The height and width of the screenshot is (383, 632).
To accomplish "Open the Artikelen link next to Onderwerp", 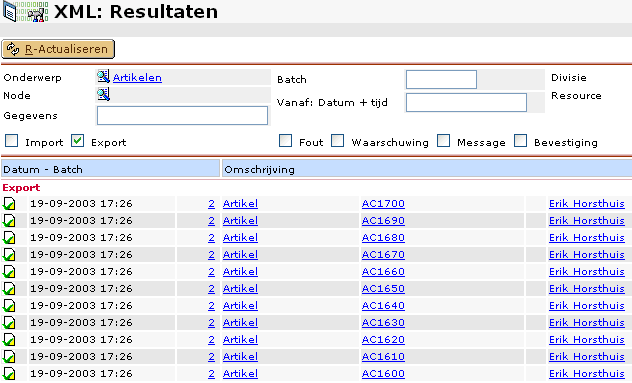I will [x=137, y=77].
